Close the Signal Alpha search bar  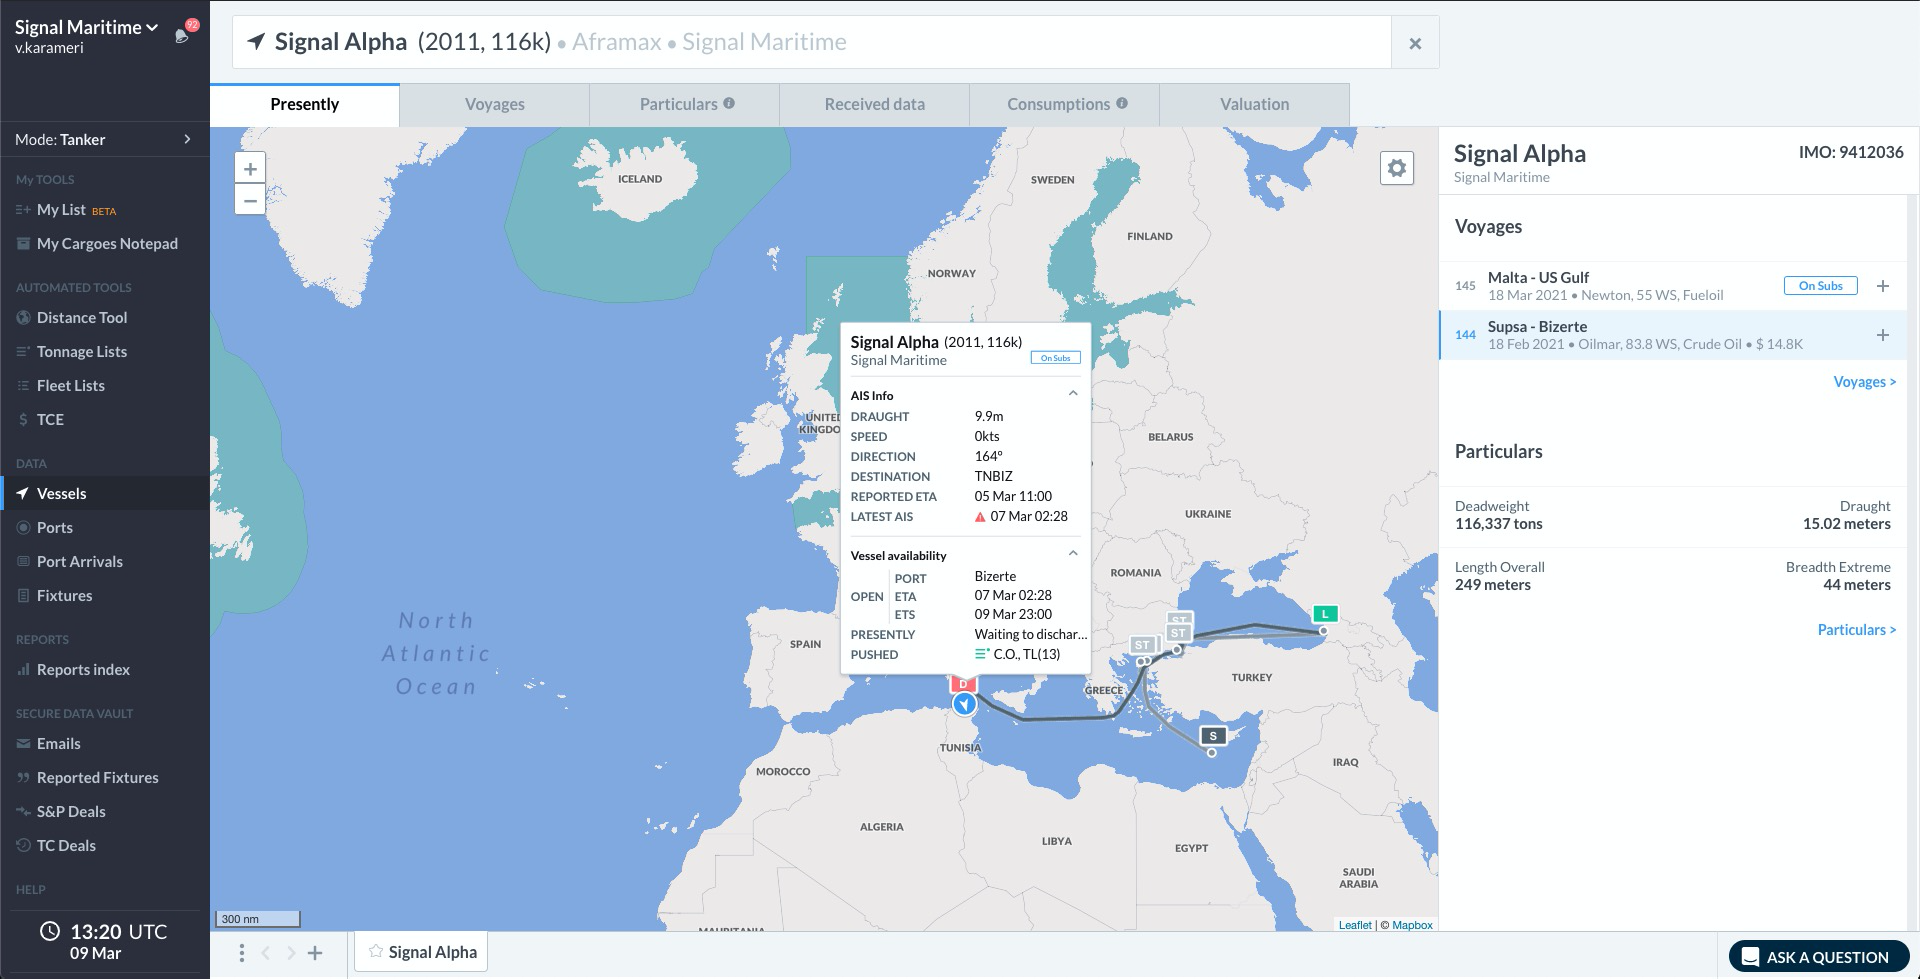(x=1415, y=43)
